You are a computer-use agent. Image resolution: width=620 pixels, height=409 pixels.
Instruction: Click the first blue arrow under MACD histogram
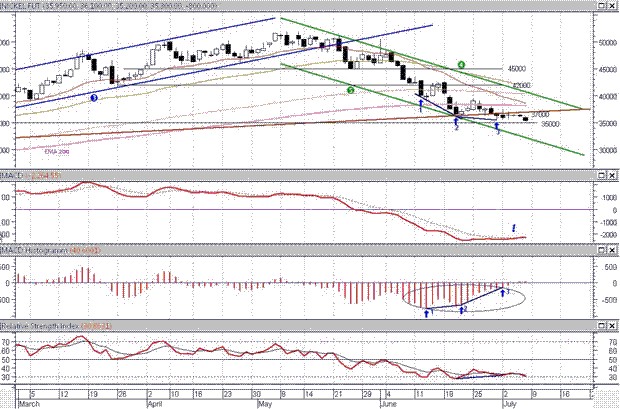point(426,312)
